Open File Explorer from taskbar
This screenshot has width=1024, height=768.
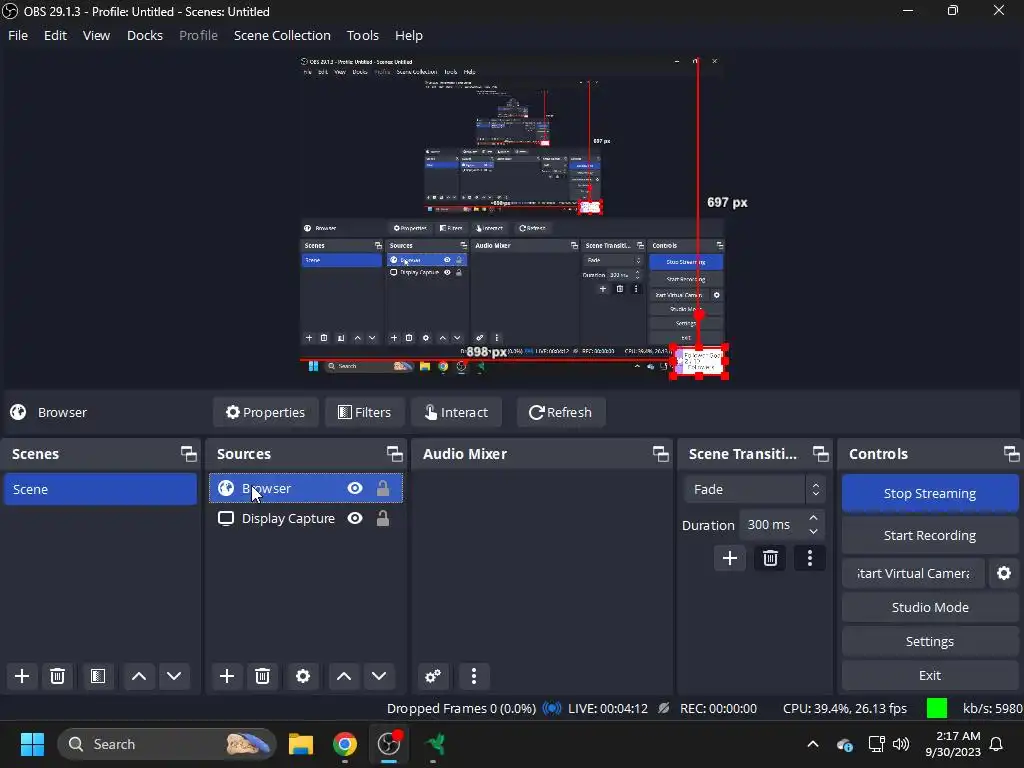[x=301, y=744]
